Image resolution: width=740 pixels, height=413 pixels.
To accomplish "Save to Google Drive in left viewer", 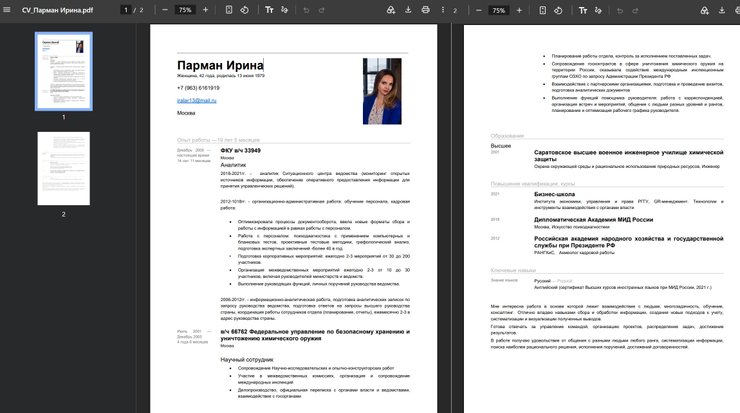I will (x=391, y=10).
